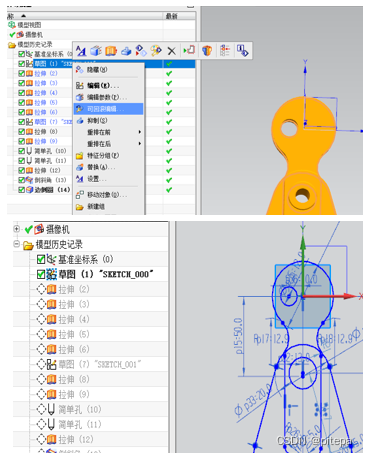Open the 重排在前 submenu arrow

click(x=140, y=132)
